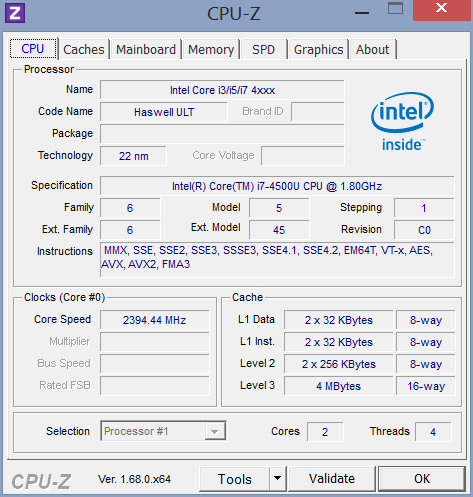
Task: Click the Clocks (Core #0) group label
Action: pos(64,297)
